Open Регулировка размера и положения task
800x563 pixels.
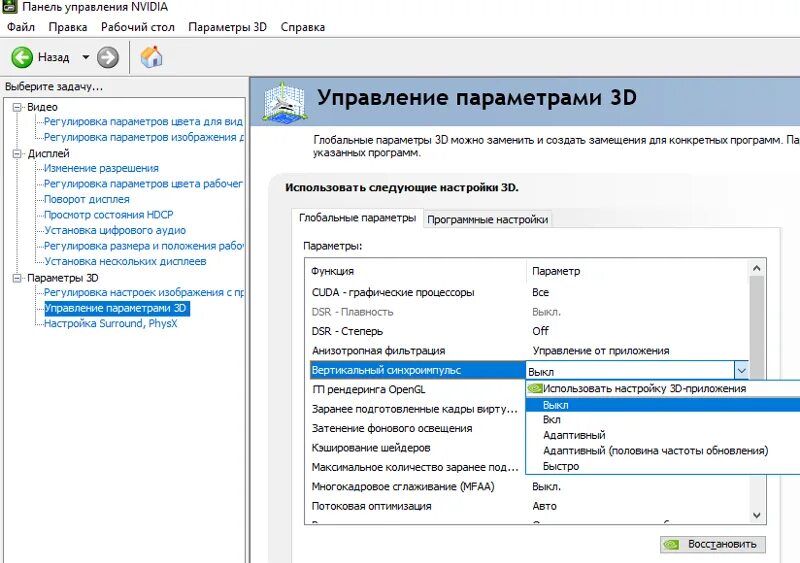tap(143, 246)
